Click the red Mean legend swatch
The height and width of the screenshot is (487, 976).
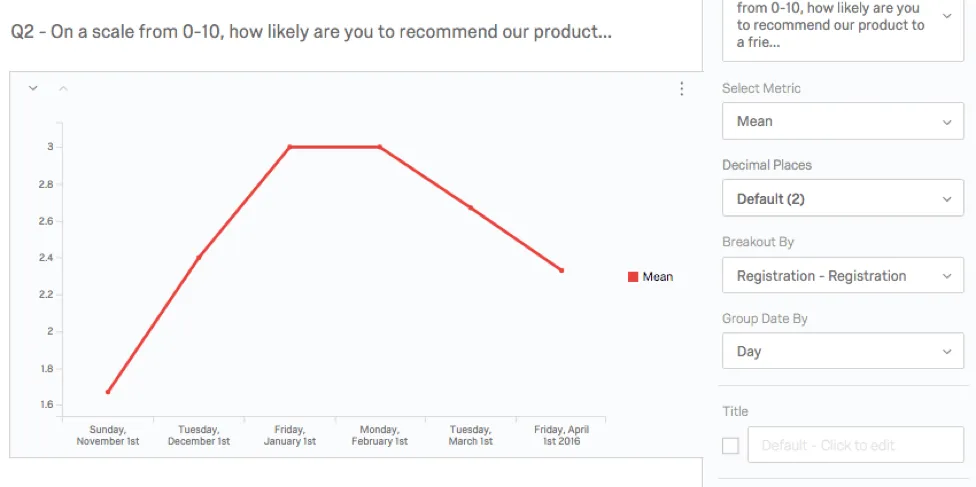point(633,277)
